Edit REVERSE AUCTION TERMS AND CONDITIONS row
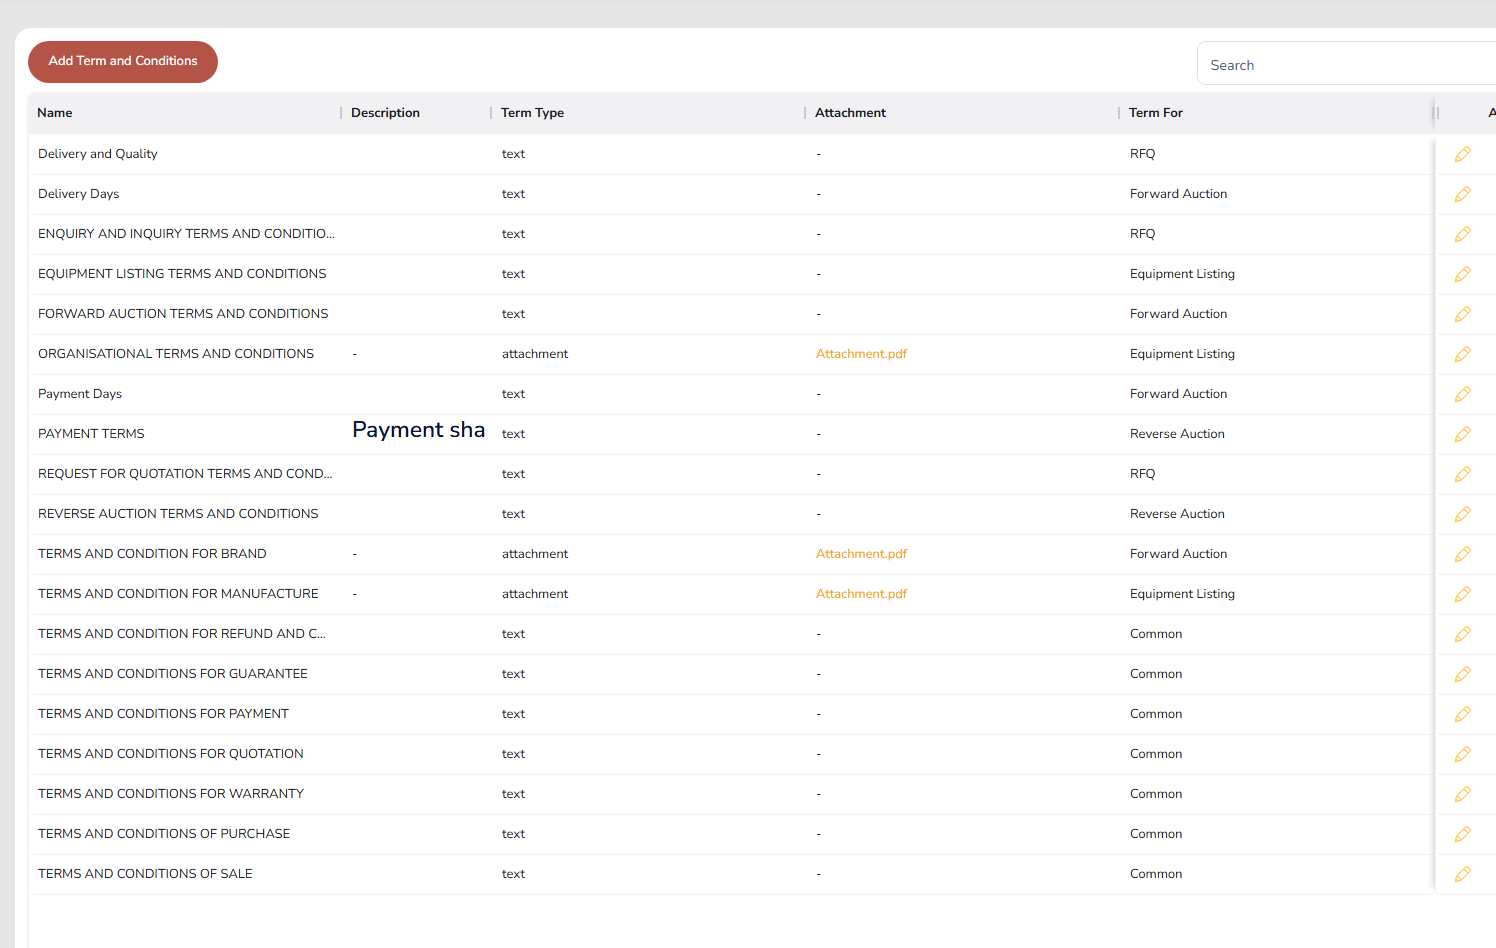The image size is (1496, 948). (1462, 514)
